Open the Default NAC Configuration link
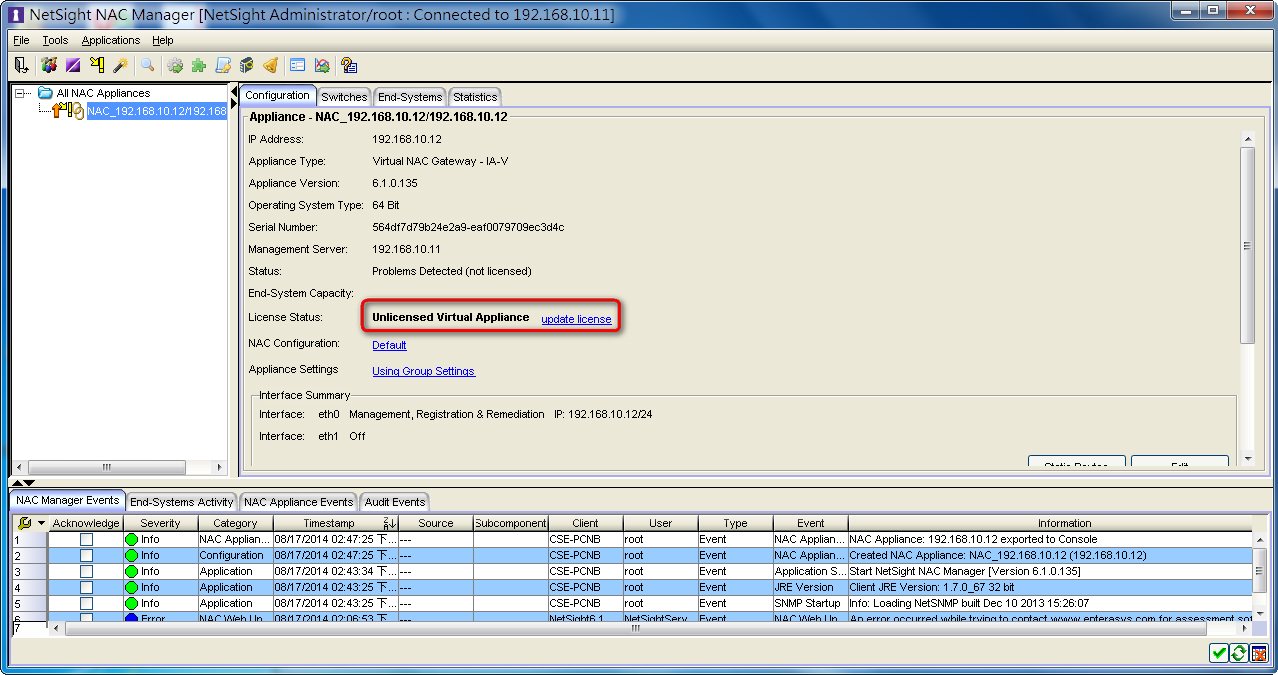This screenshot has width=1278, height=675. click(x=389, y=345)
